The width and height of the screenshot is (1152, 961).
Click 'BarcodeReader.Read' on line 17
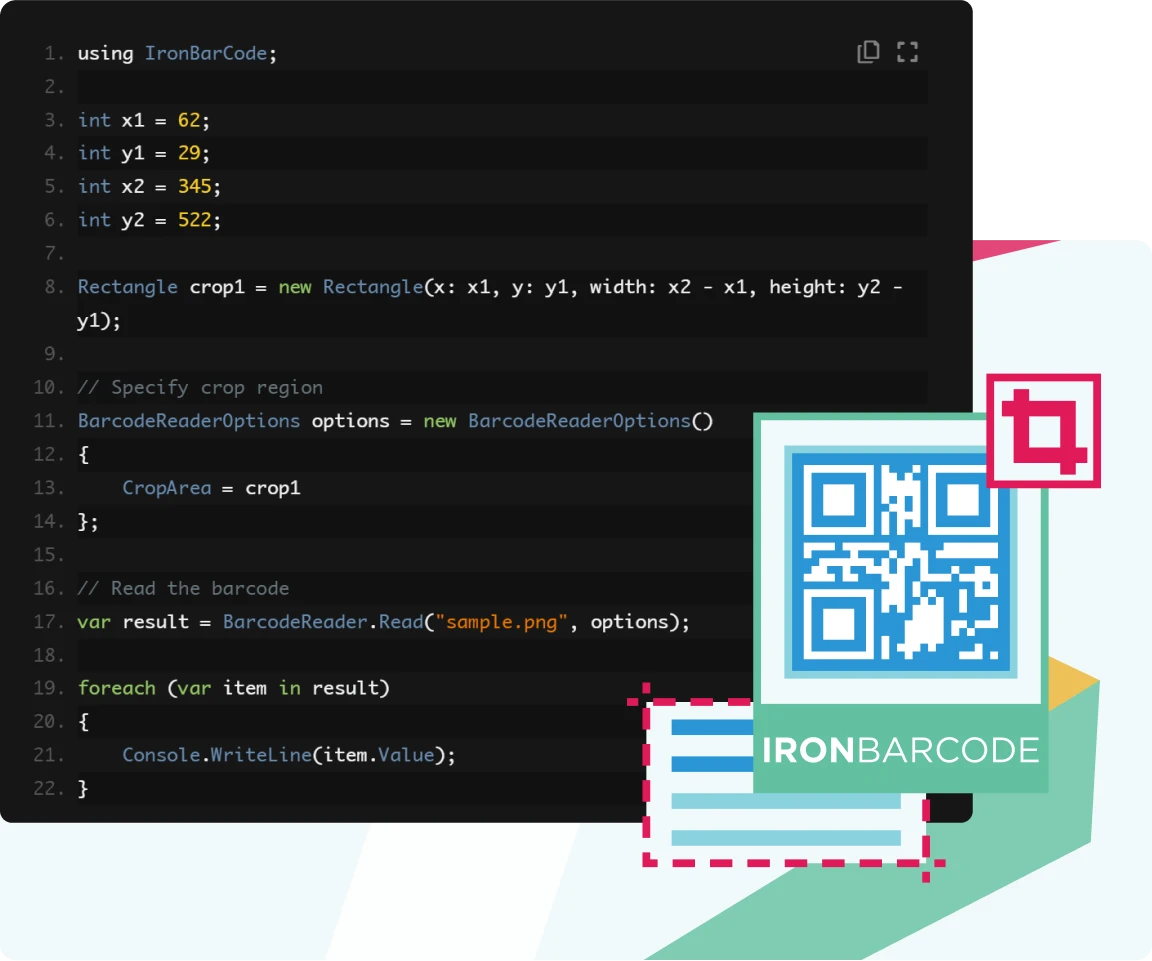tap(323, 622)
